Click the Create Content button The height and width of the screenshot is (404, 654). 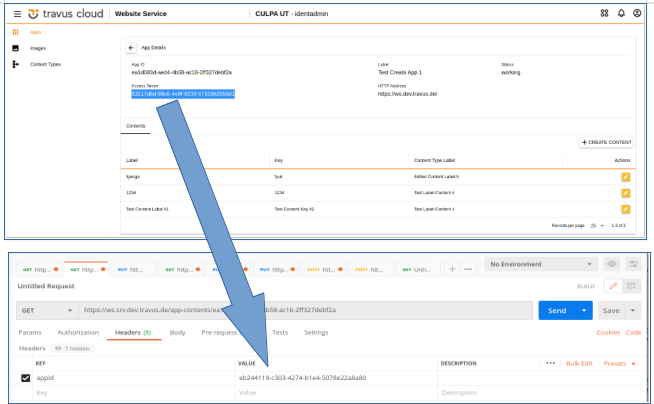[606, 142]
